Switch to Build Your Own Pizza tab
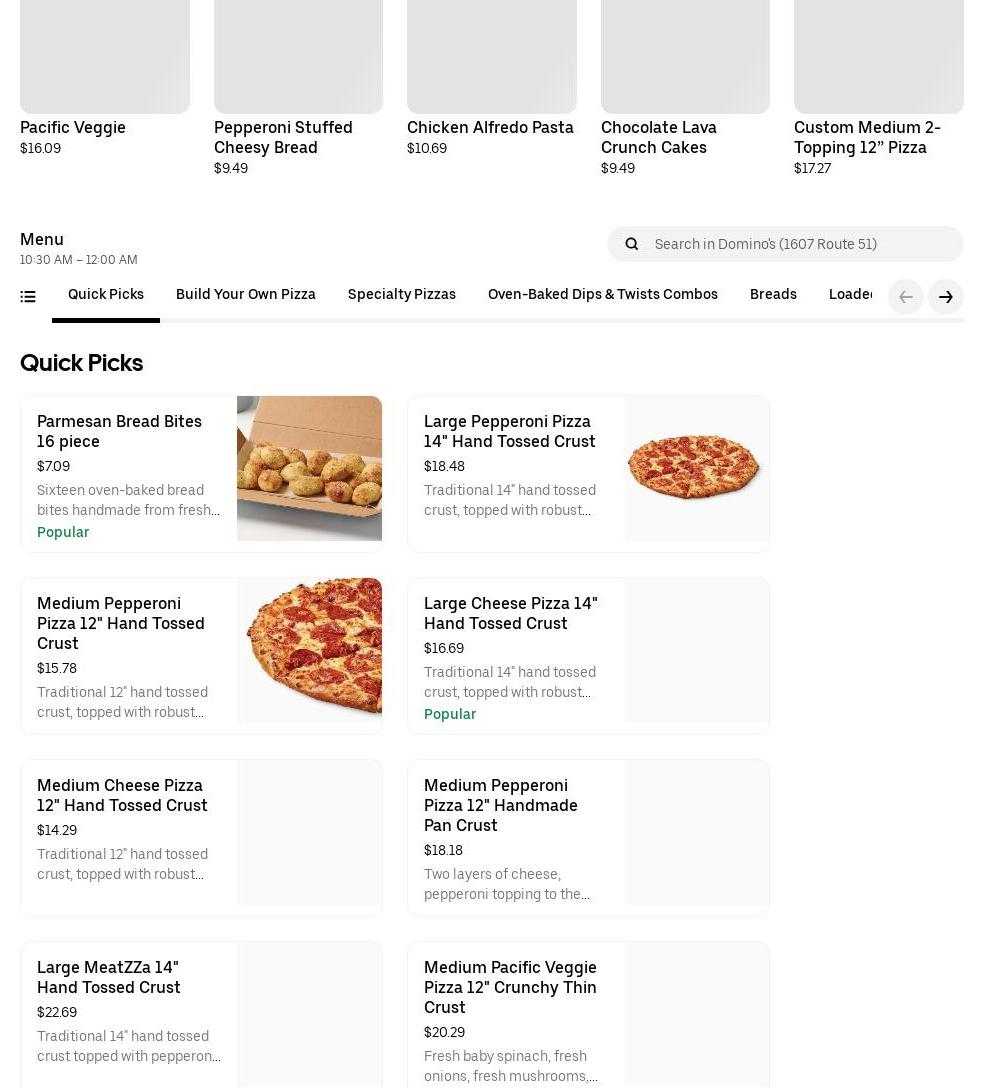The image size is (984, 1088). point(245,295)
